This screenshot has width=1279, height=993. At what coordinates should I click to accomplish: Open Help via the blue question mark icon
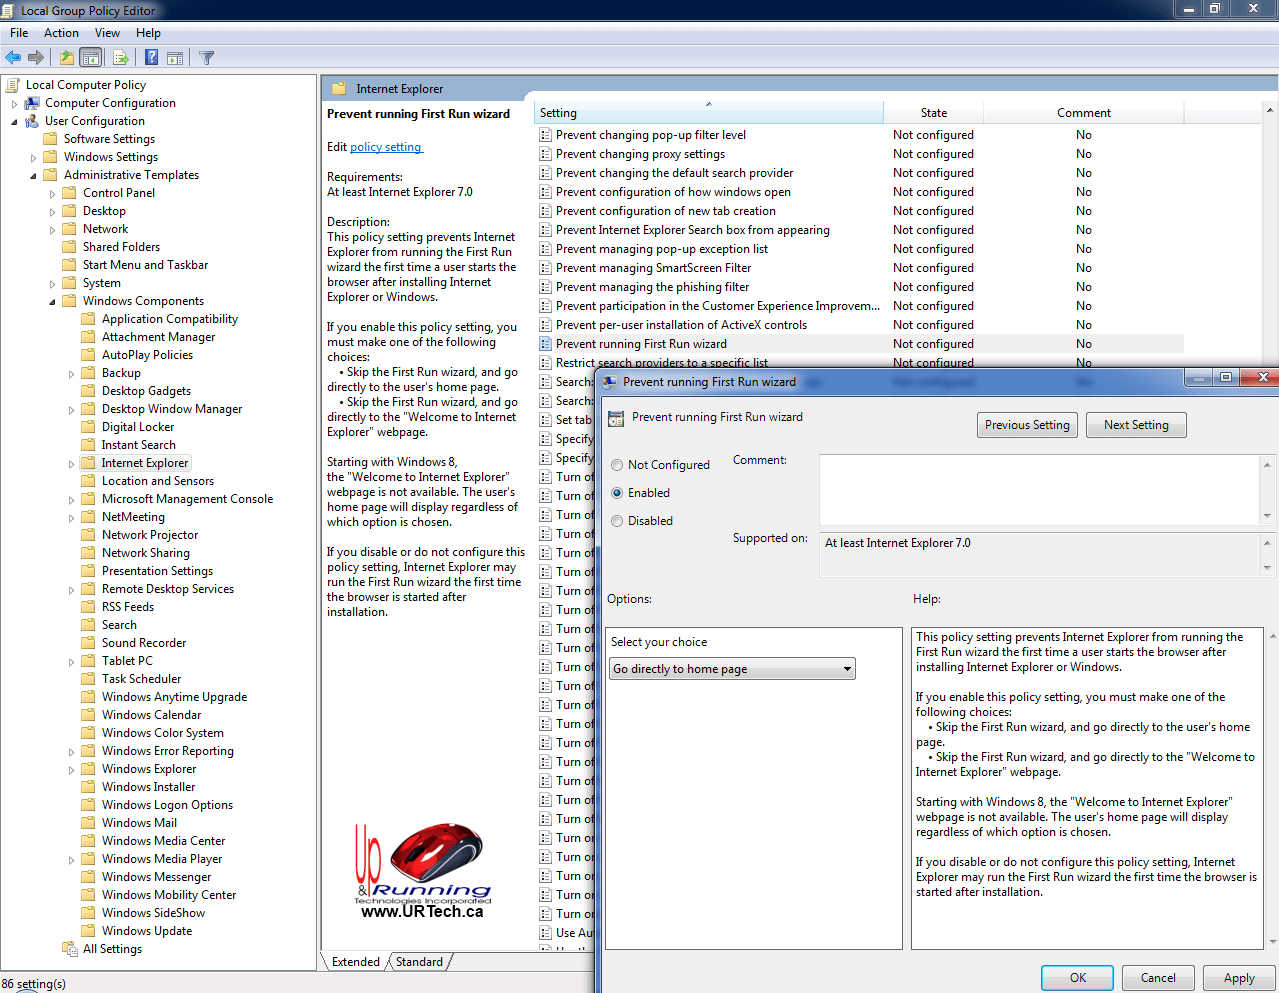(x=151, y=58)
